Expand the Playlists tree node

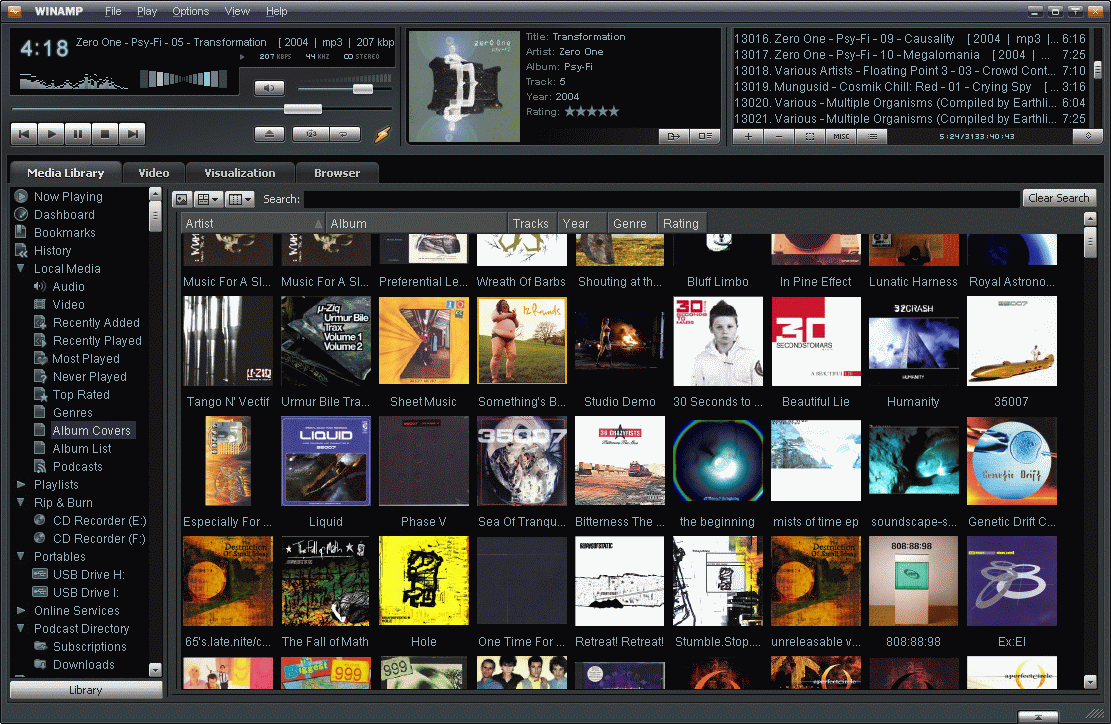coord(21,485)
